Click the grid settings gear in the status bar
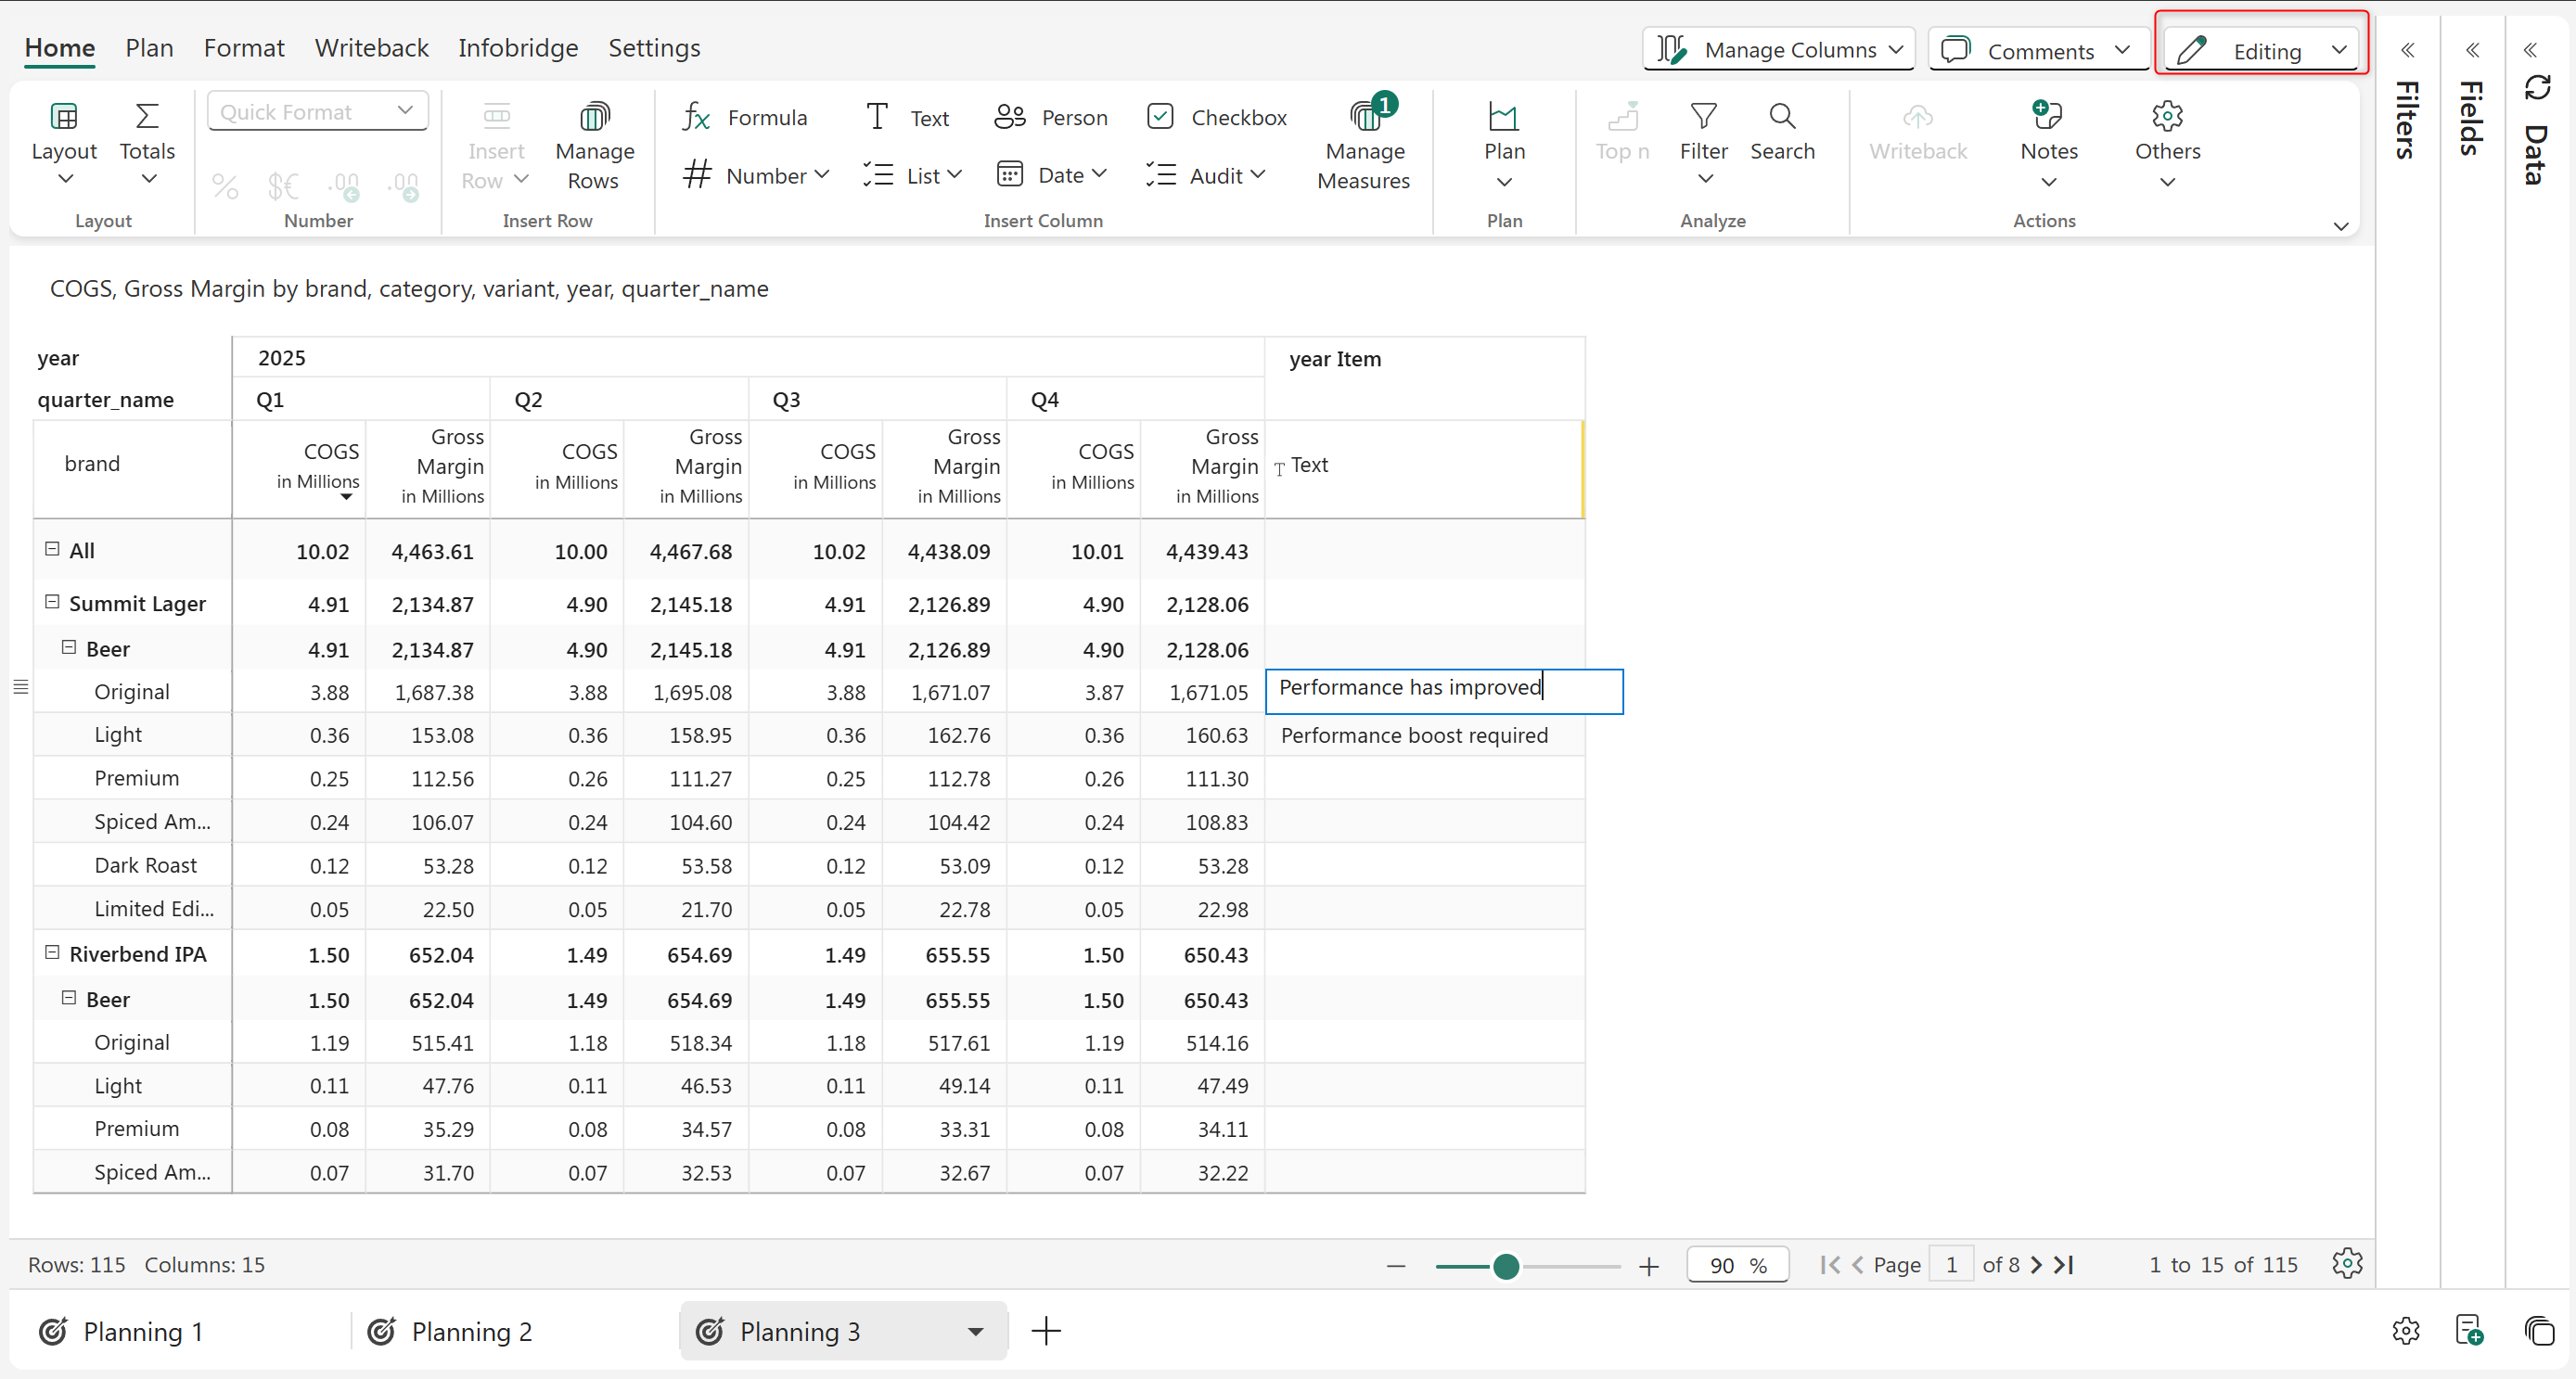Image resolution: width=2576 pixels, height=1379 pixels. pyautogui.click(x=2346, y=1264)
